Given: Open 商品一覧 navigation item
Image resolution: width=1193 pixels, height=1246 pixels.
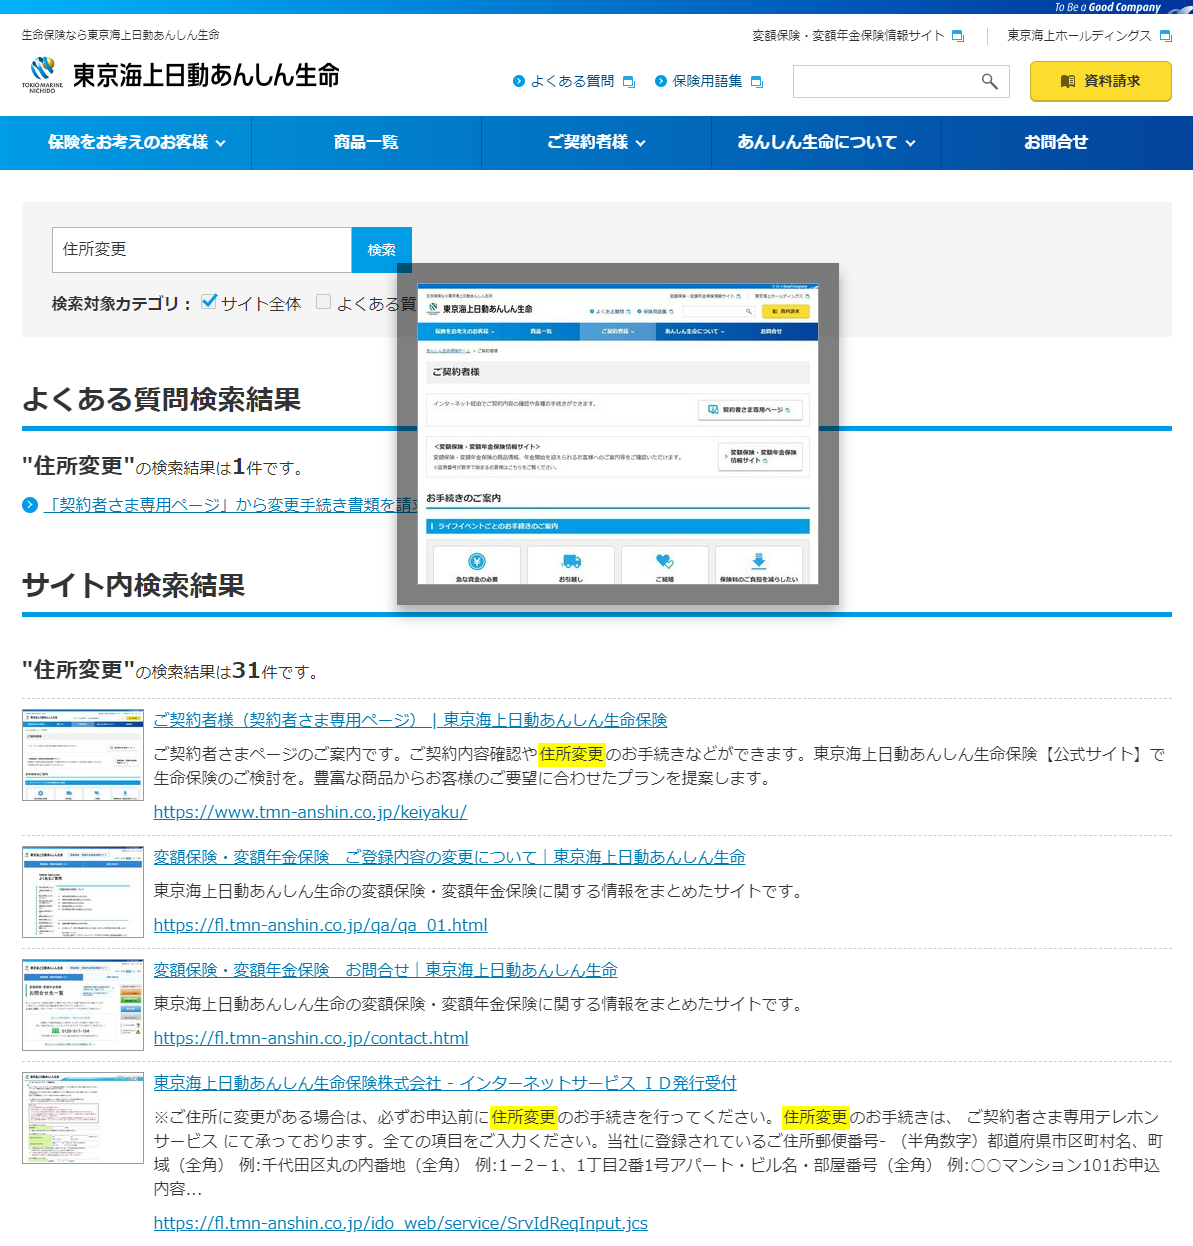Looking at the screenshot, I should (366, 142).
